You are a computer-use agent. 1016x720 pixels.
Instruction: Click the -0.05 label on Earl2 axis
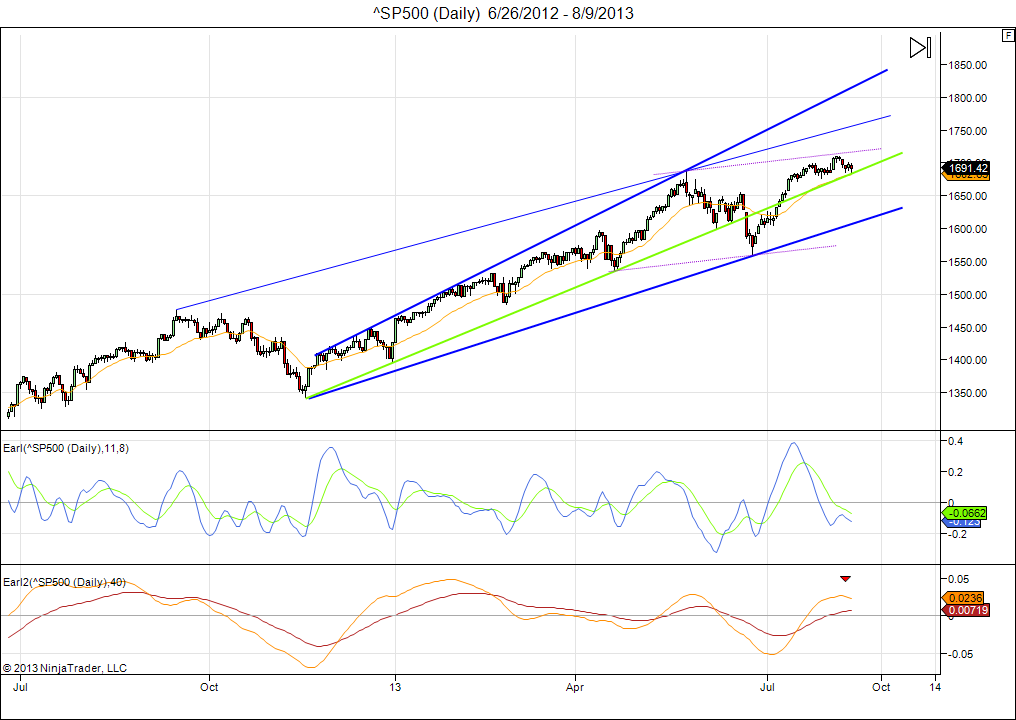point(958,653)
